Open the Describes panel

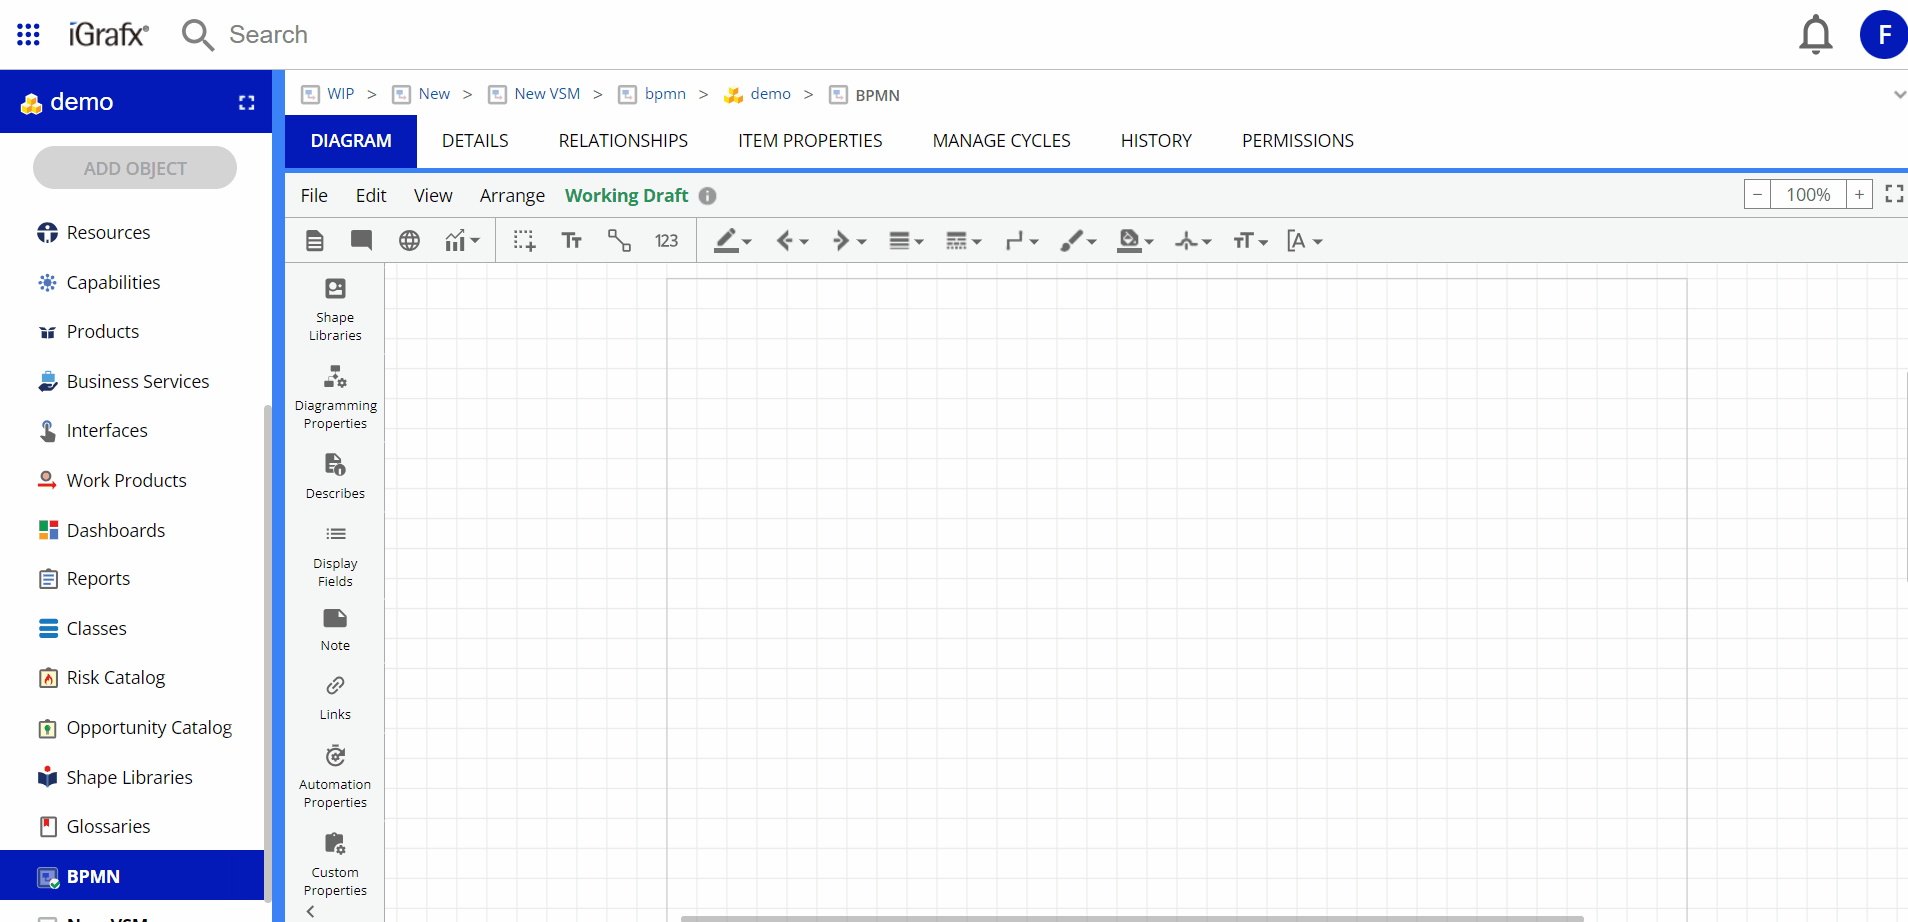tap(334, 473)
